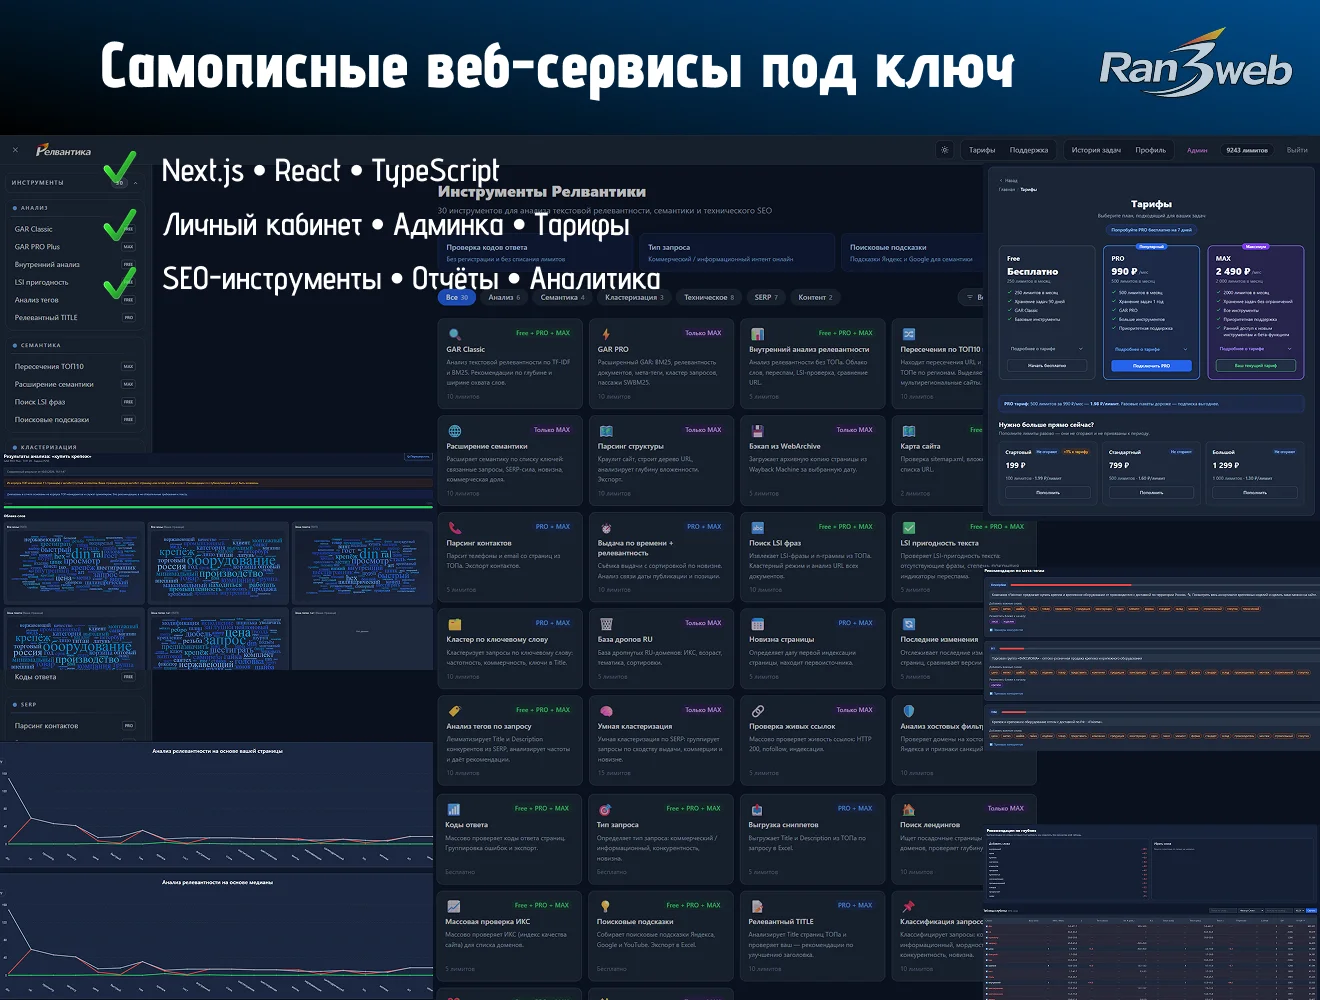The height and width of the screenshot is (1000, 1320).
Task: Click the Тип запроса target icon
Action: pyautogui.click(x=605, y=809)
